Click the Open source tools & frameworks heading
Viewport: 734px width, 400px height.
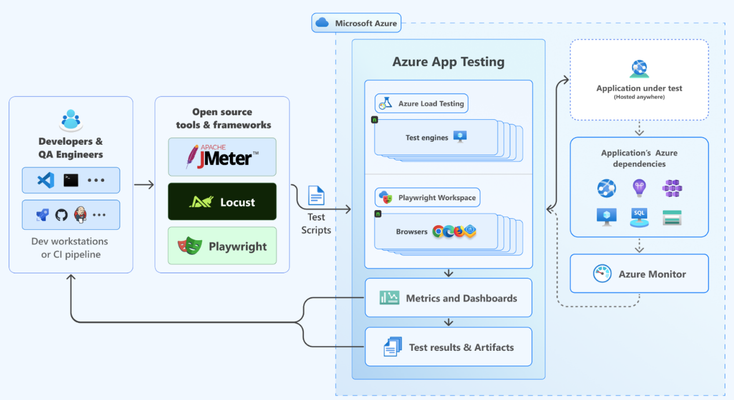coord(223,119)
